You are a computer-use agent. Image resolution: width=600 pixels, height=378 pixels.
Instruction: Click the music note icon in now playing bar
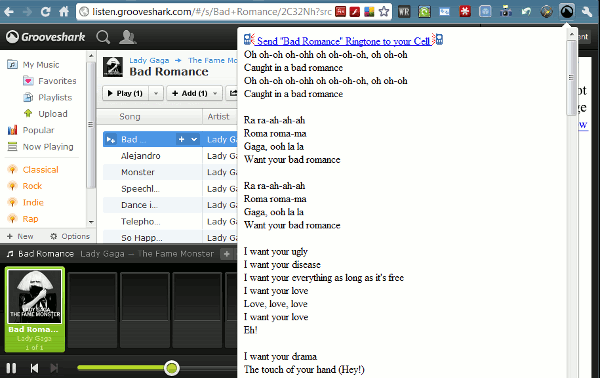point(10,254)
